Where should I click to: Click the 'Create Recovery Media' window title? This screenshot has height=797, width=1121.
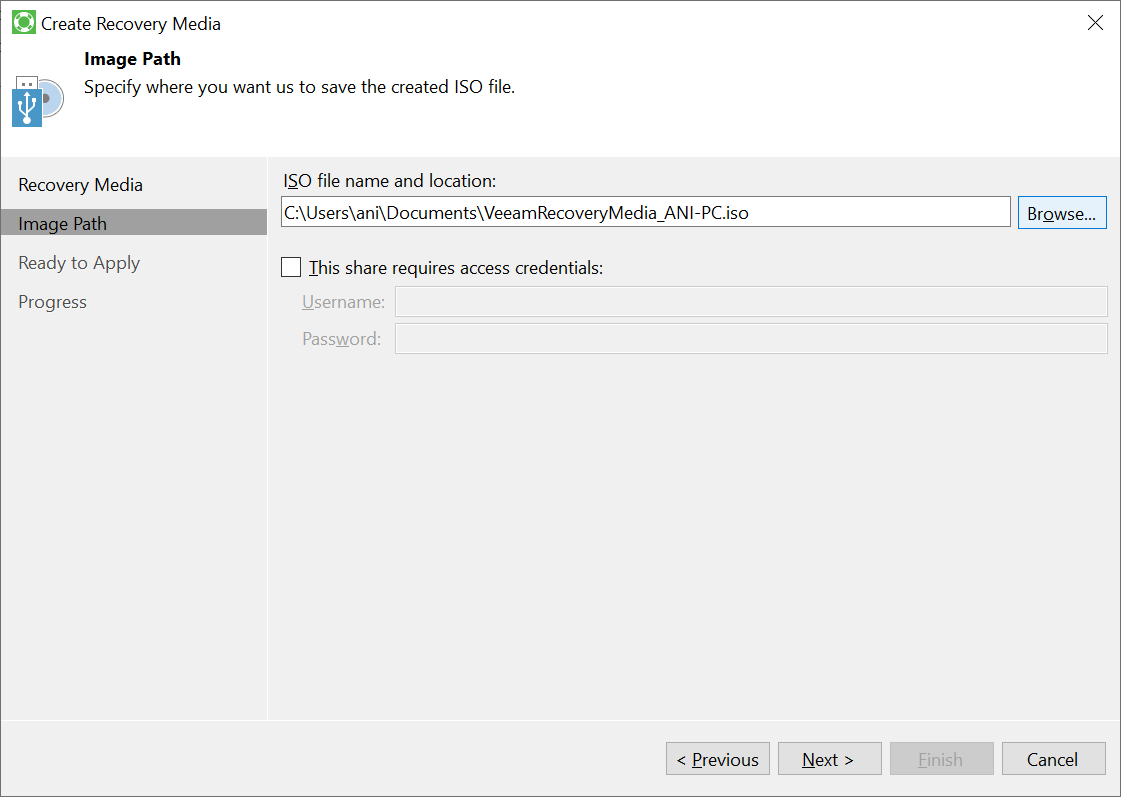[131, 24]
